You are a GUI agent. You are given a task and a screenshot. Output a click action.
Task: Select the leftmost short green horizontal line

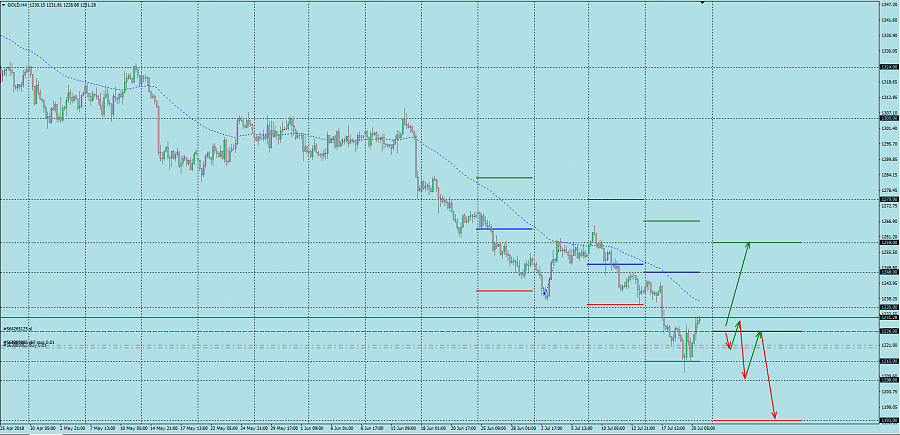pos(504,178)
